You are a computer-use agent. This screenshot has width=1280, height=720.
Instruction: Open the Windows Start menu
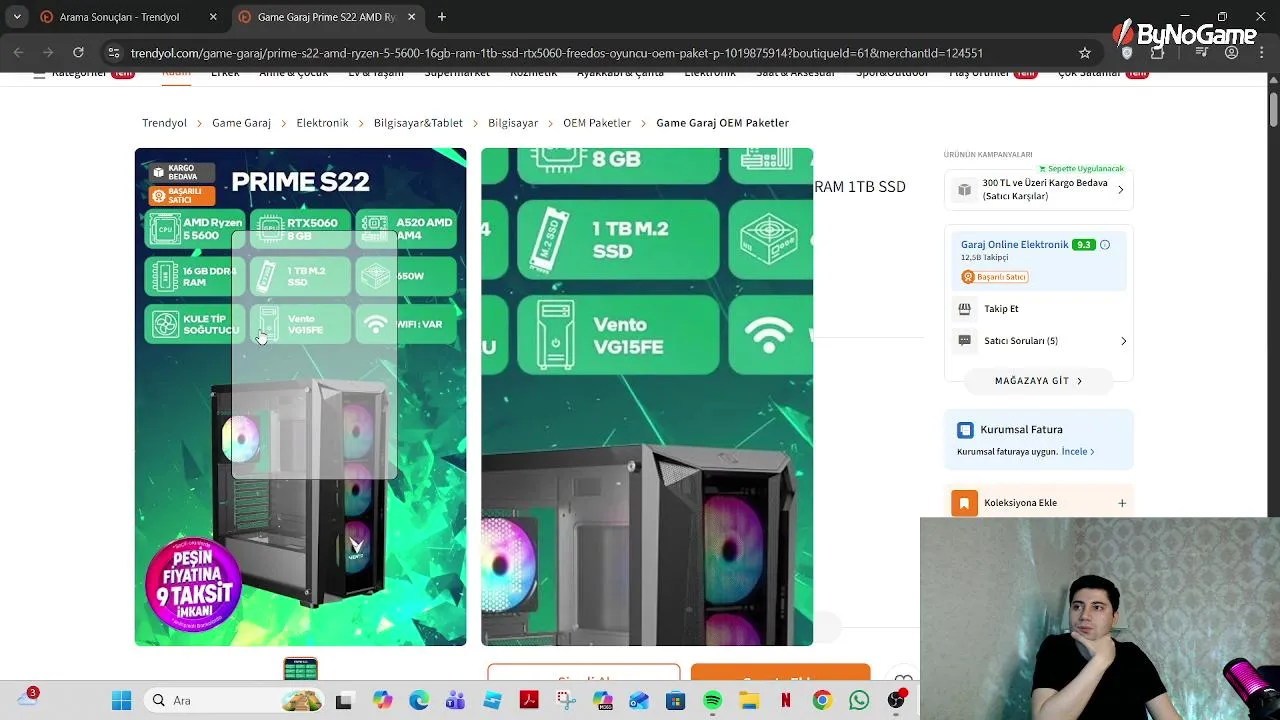pos(122,701)
